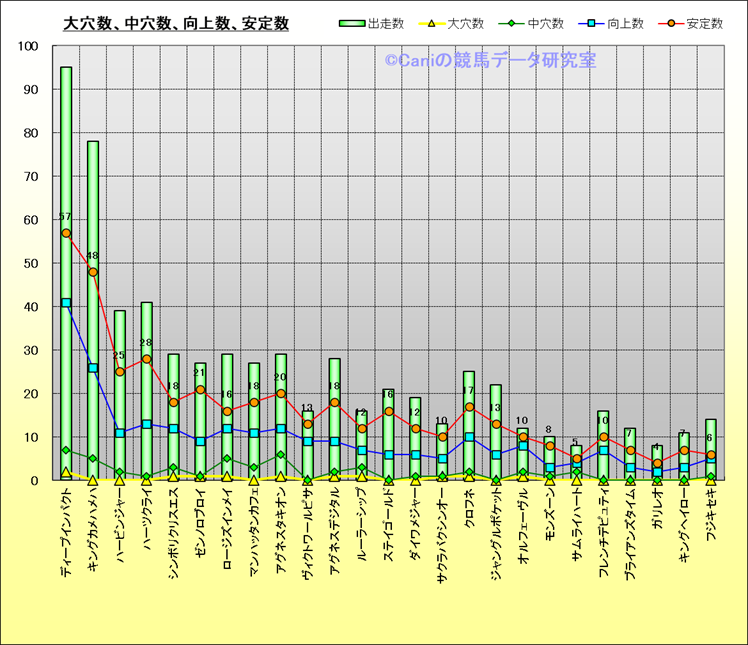The height and width of the screenshot is (645, 748).
Task: Select the orange 安定数 marker labeled 57
Action: tap(66, 233)
